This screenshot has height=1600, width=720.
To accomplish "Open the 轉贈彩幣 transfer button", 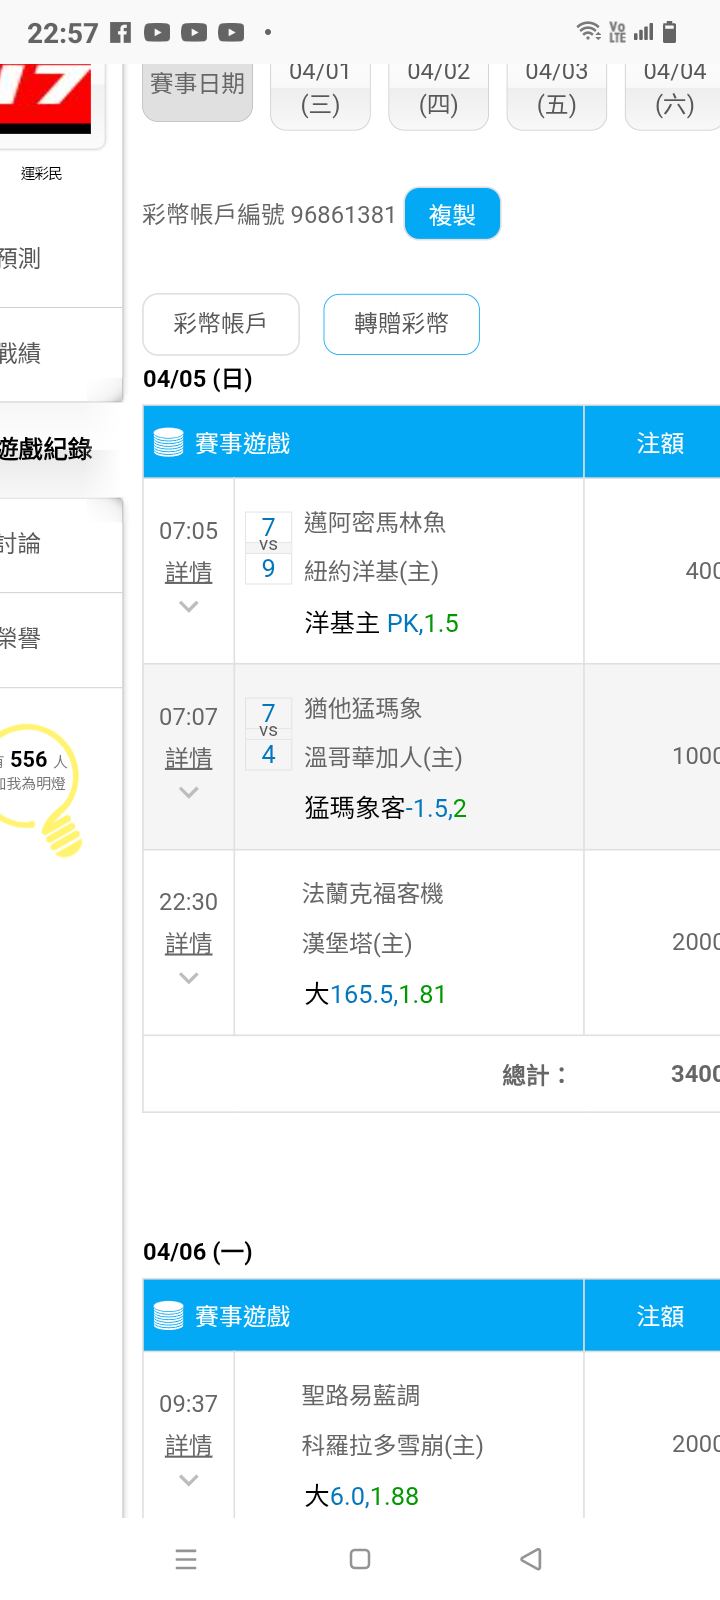I will [401, 324].
